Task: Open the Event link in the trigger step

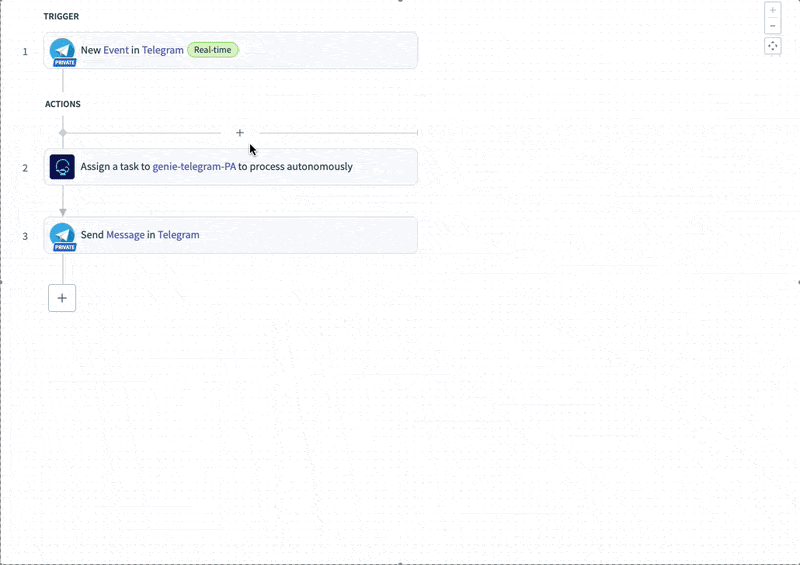Action: (x=116, y=50)
